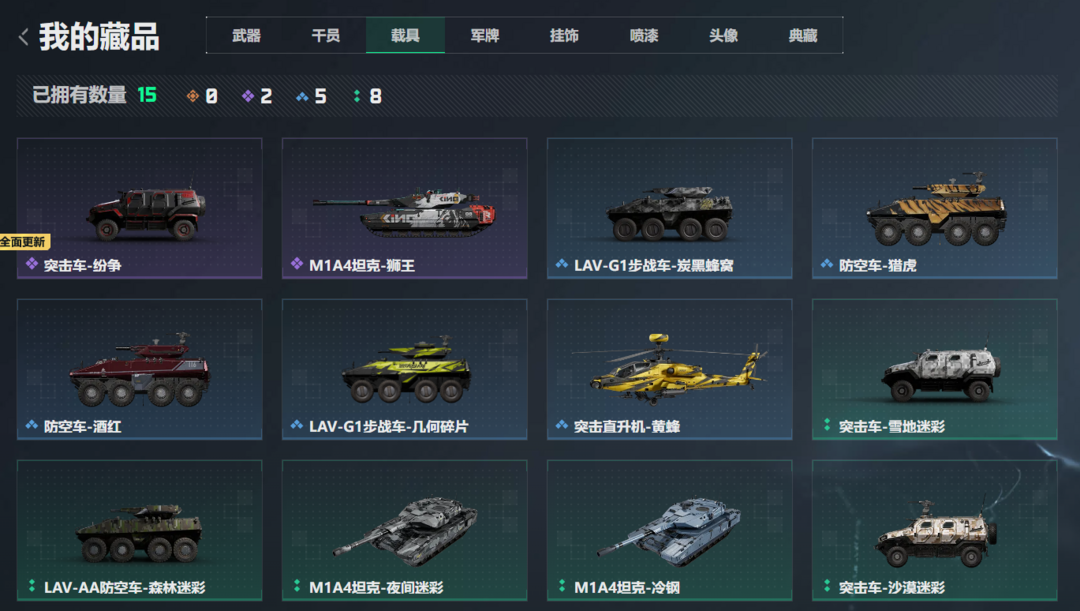
Task: Click the 全面更新 yellow badge
Action: [x=25, y=242]
